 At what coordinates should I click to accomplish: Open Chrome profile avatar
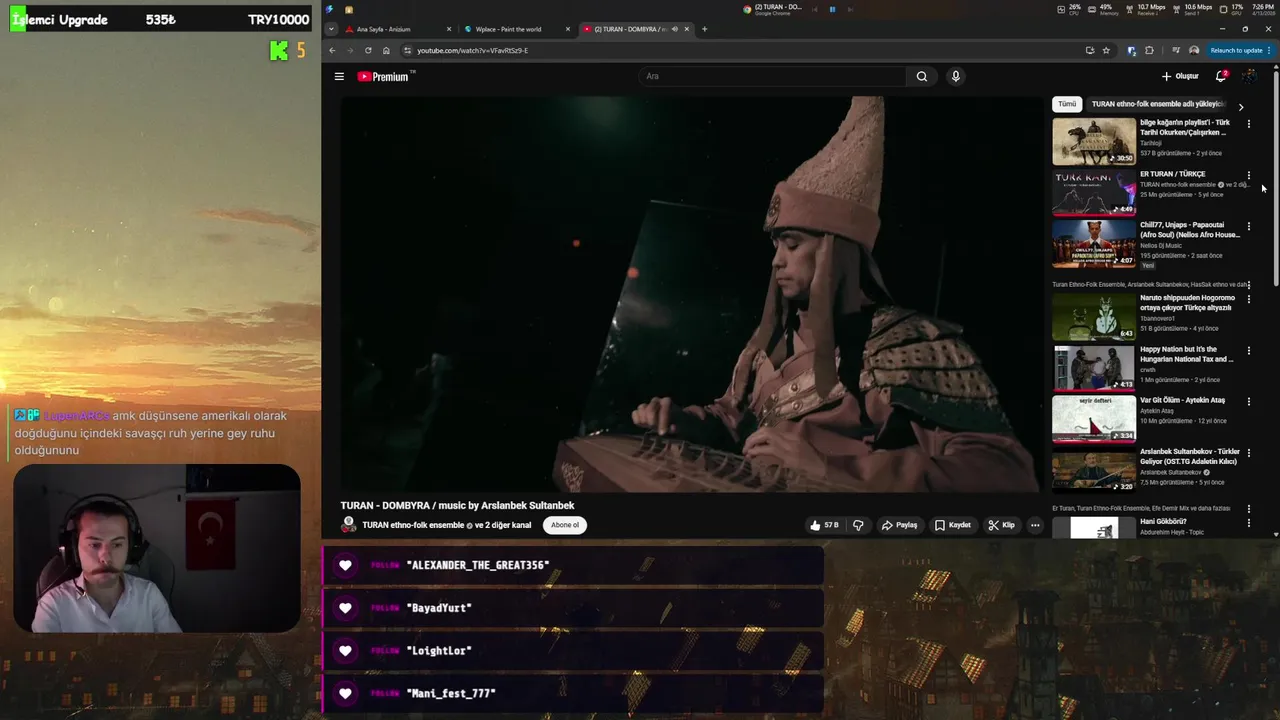1194,50
